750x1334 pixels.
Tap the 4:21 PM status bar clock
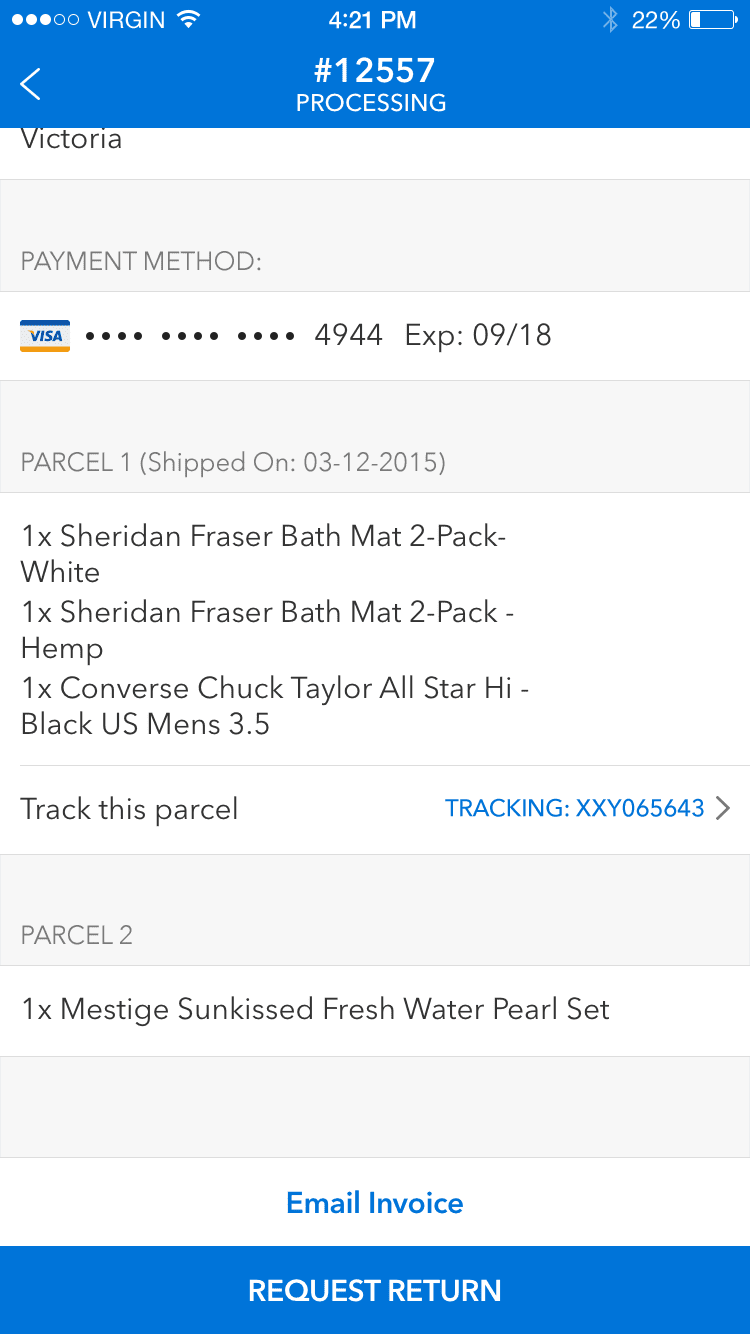[x=373, y=20]
